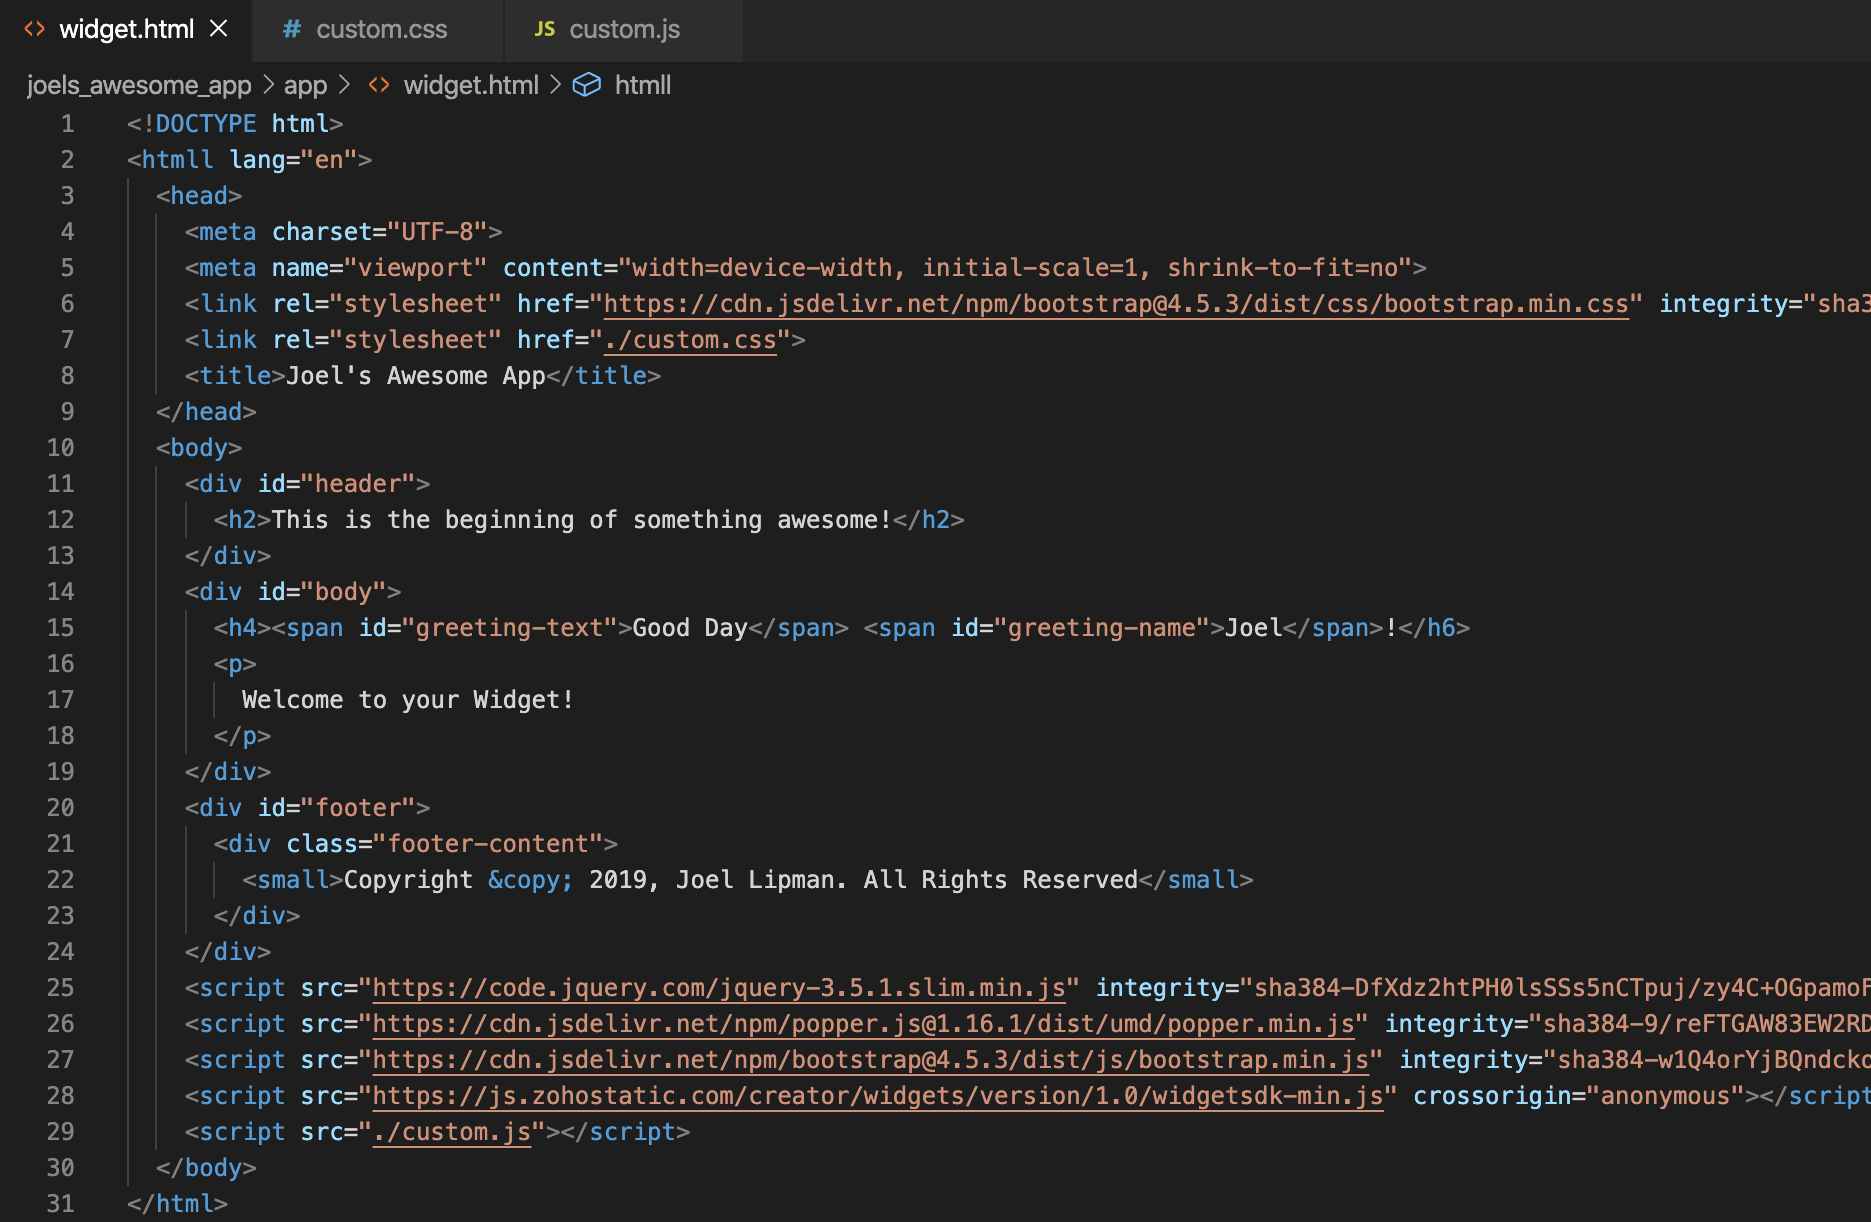
Task: Expand the app folder breadcrumb
Action: coord(305,85)
